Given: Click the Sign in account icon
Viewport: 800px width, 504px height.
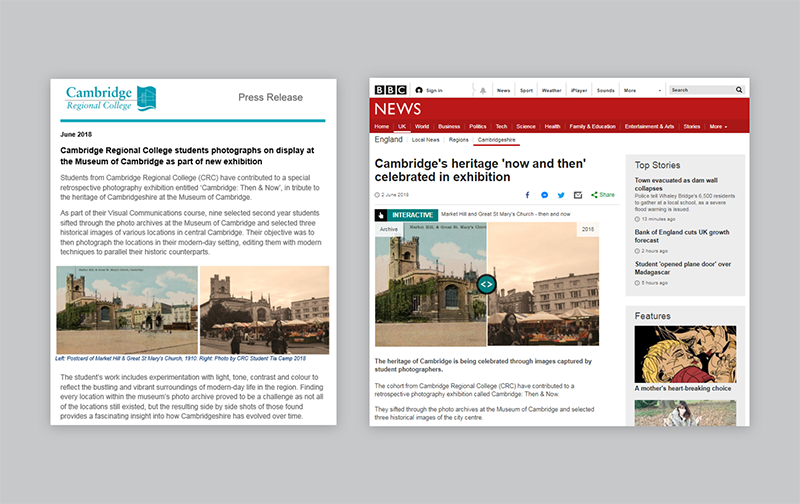Looking at the screenshot, I should pyautogui.click(x=419, y=90).
